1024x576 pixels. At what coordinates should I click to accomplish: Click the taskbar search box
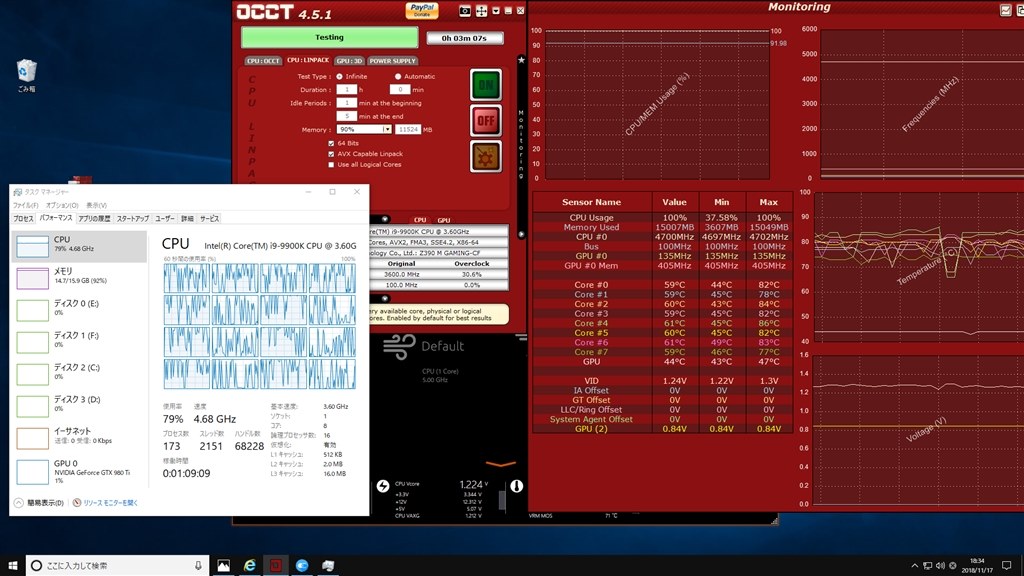pyautogui.click(x=118, y=566)
